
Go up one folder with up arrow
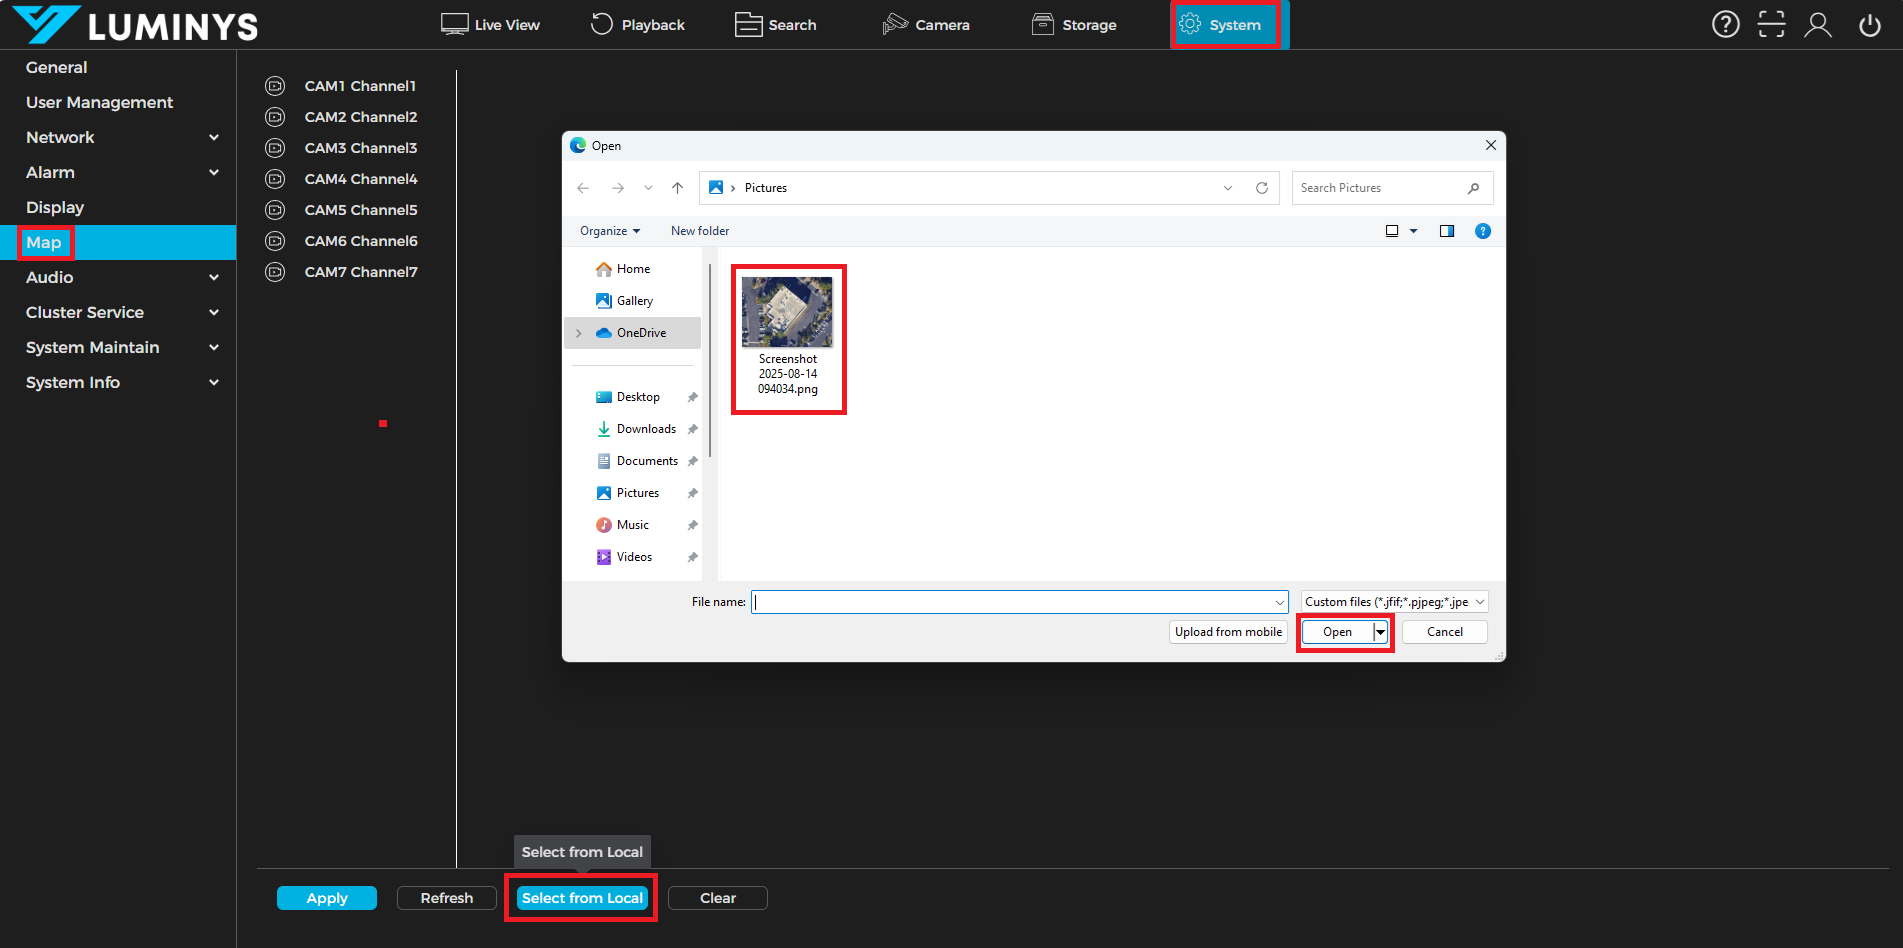[x=678, y=188]
